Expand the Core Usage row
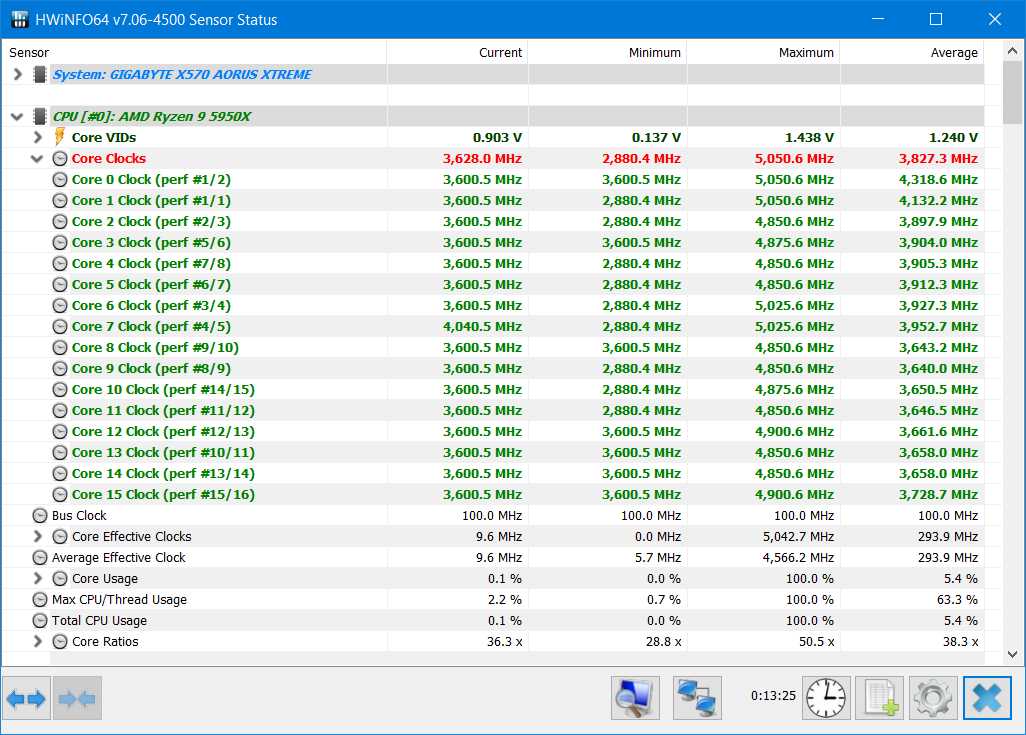The width and height of the screenshot is (1026, 735). pyautogui.click(x=38, y=579)
